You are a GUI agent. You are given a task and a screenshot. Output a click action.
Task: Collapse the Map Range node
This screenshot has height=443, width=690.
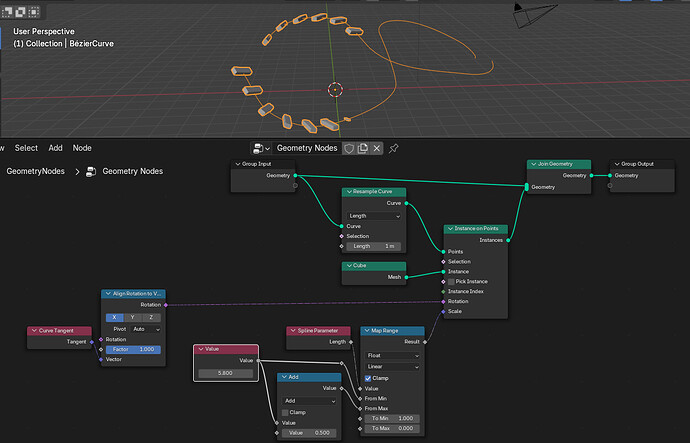[x=367, y=331]
